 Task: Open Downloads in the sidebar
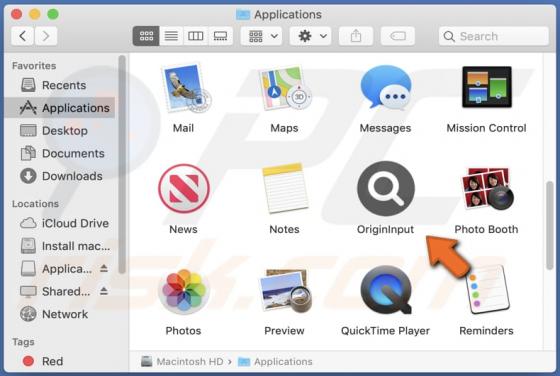pyautogui.click(x=59, y=176)
